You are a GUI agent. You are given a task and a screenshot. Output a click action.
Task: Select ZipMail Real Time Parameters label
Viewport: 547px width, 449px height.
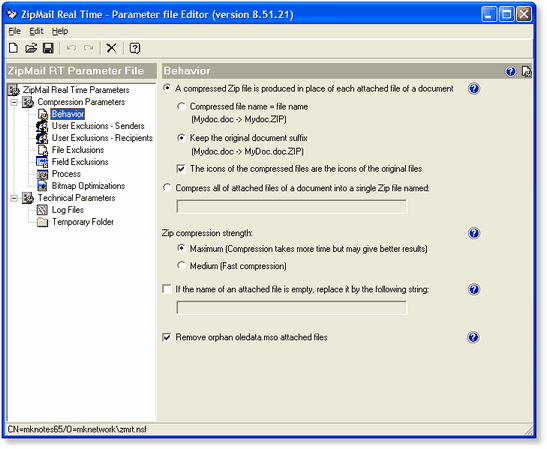(76, 90)
